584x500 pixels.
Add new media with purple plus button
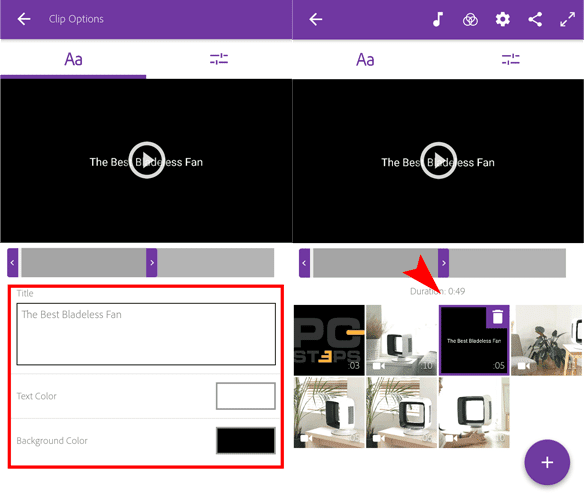(x=547, y=462)
